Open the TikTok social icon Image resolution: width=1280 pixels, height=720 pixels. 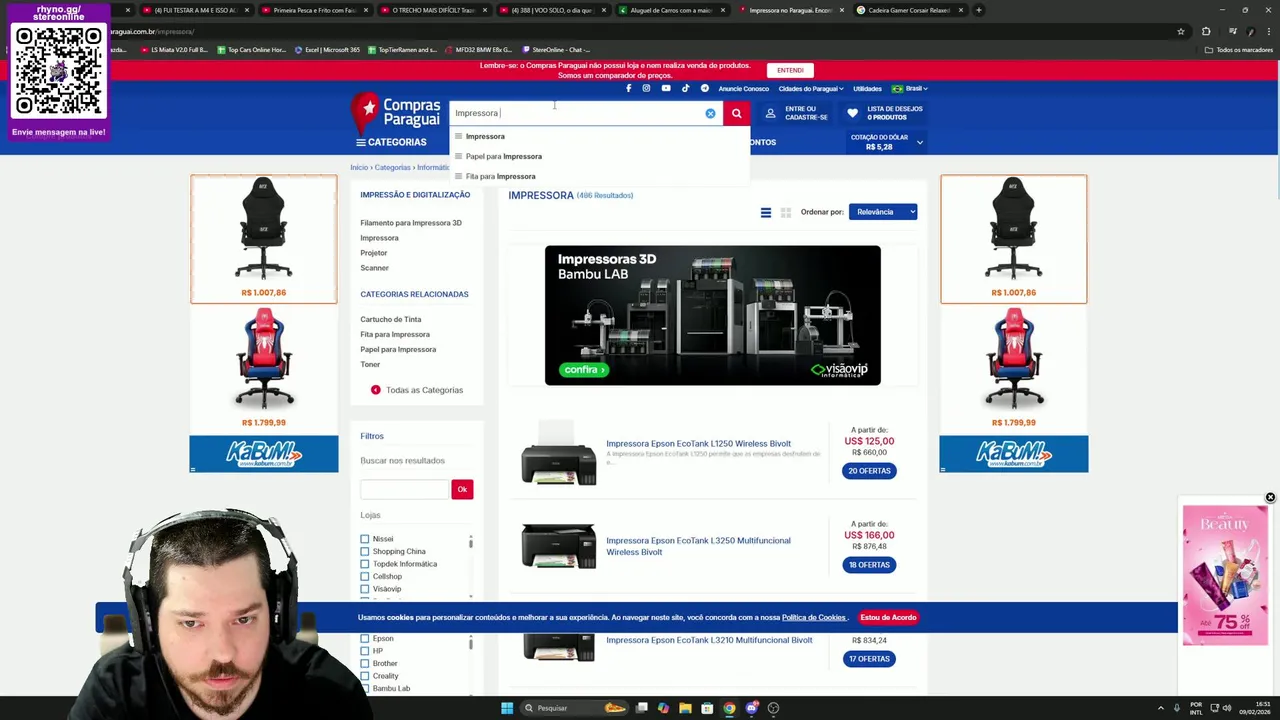pos(685,88)
